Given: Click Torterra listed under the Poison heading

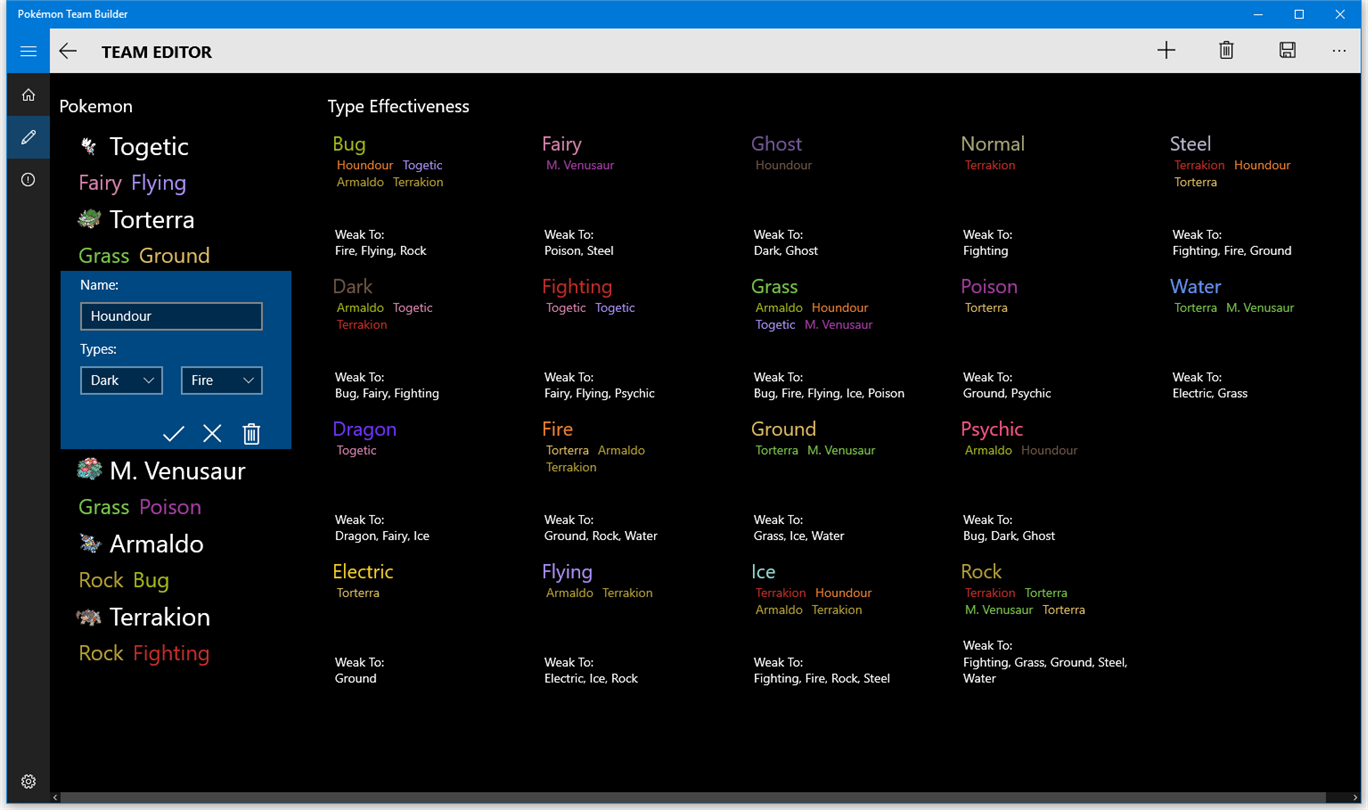Looking at the screenshot, I should [986, 308].
